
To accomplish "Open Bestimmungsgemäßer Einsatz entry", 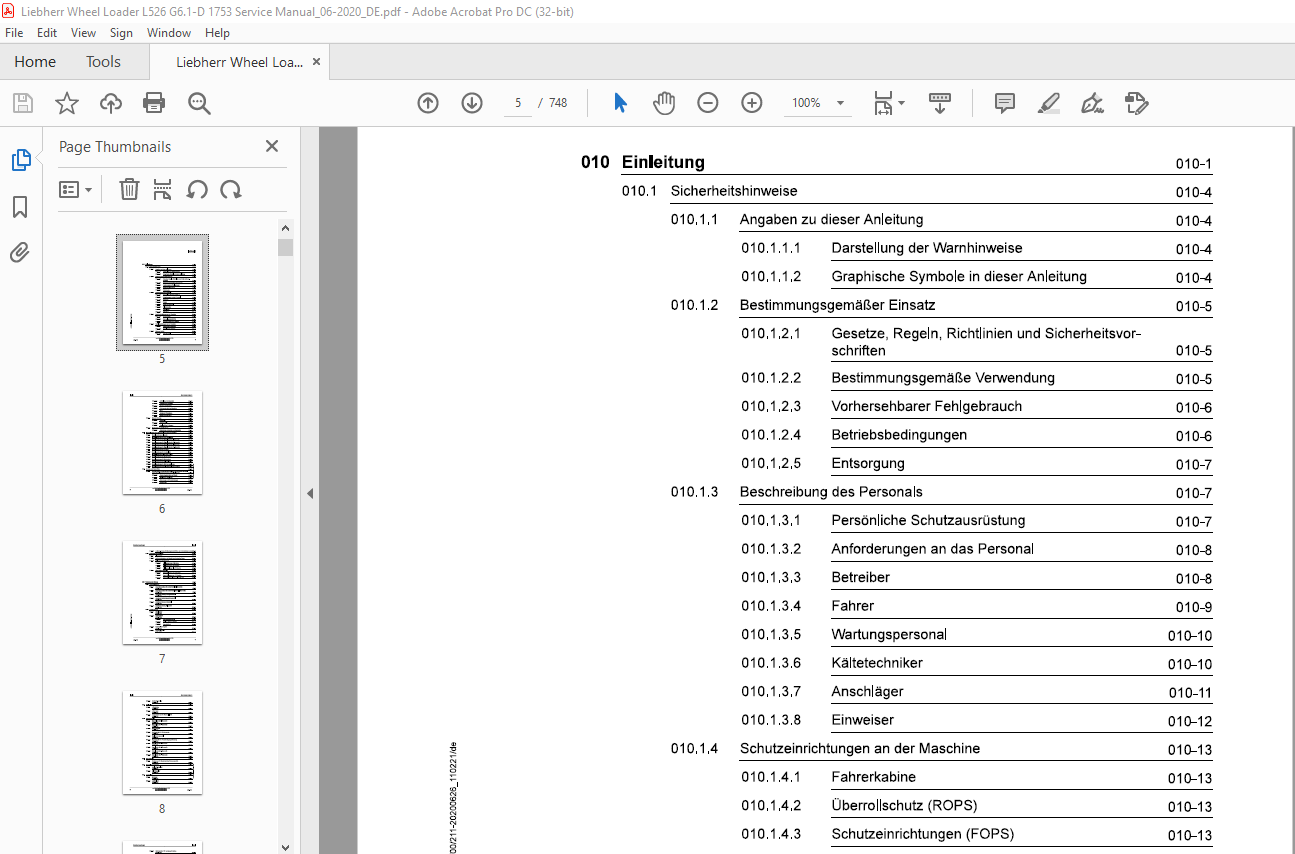I will [837, 305].
